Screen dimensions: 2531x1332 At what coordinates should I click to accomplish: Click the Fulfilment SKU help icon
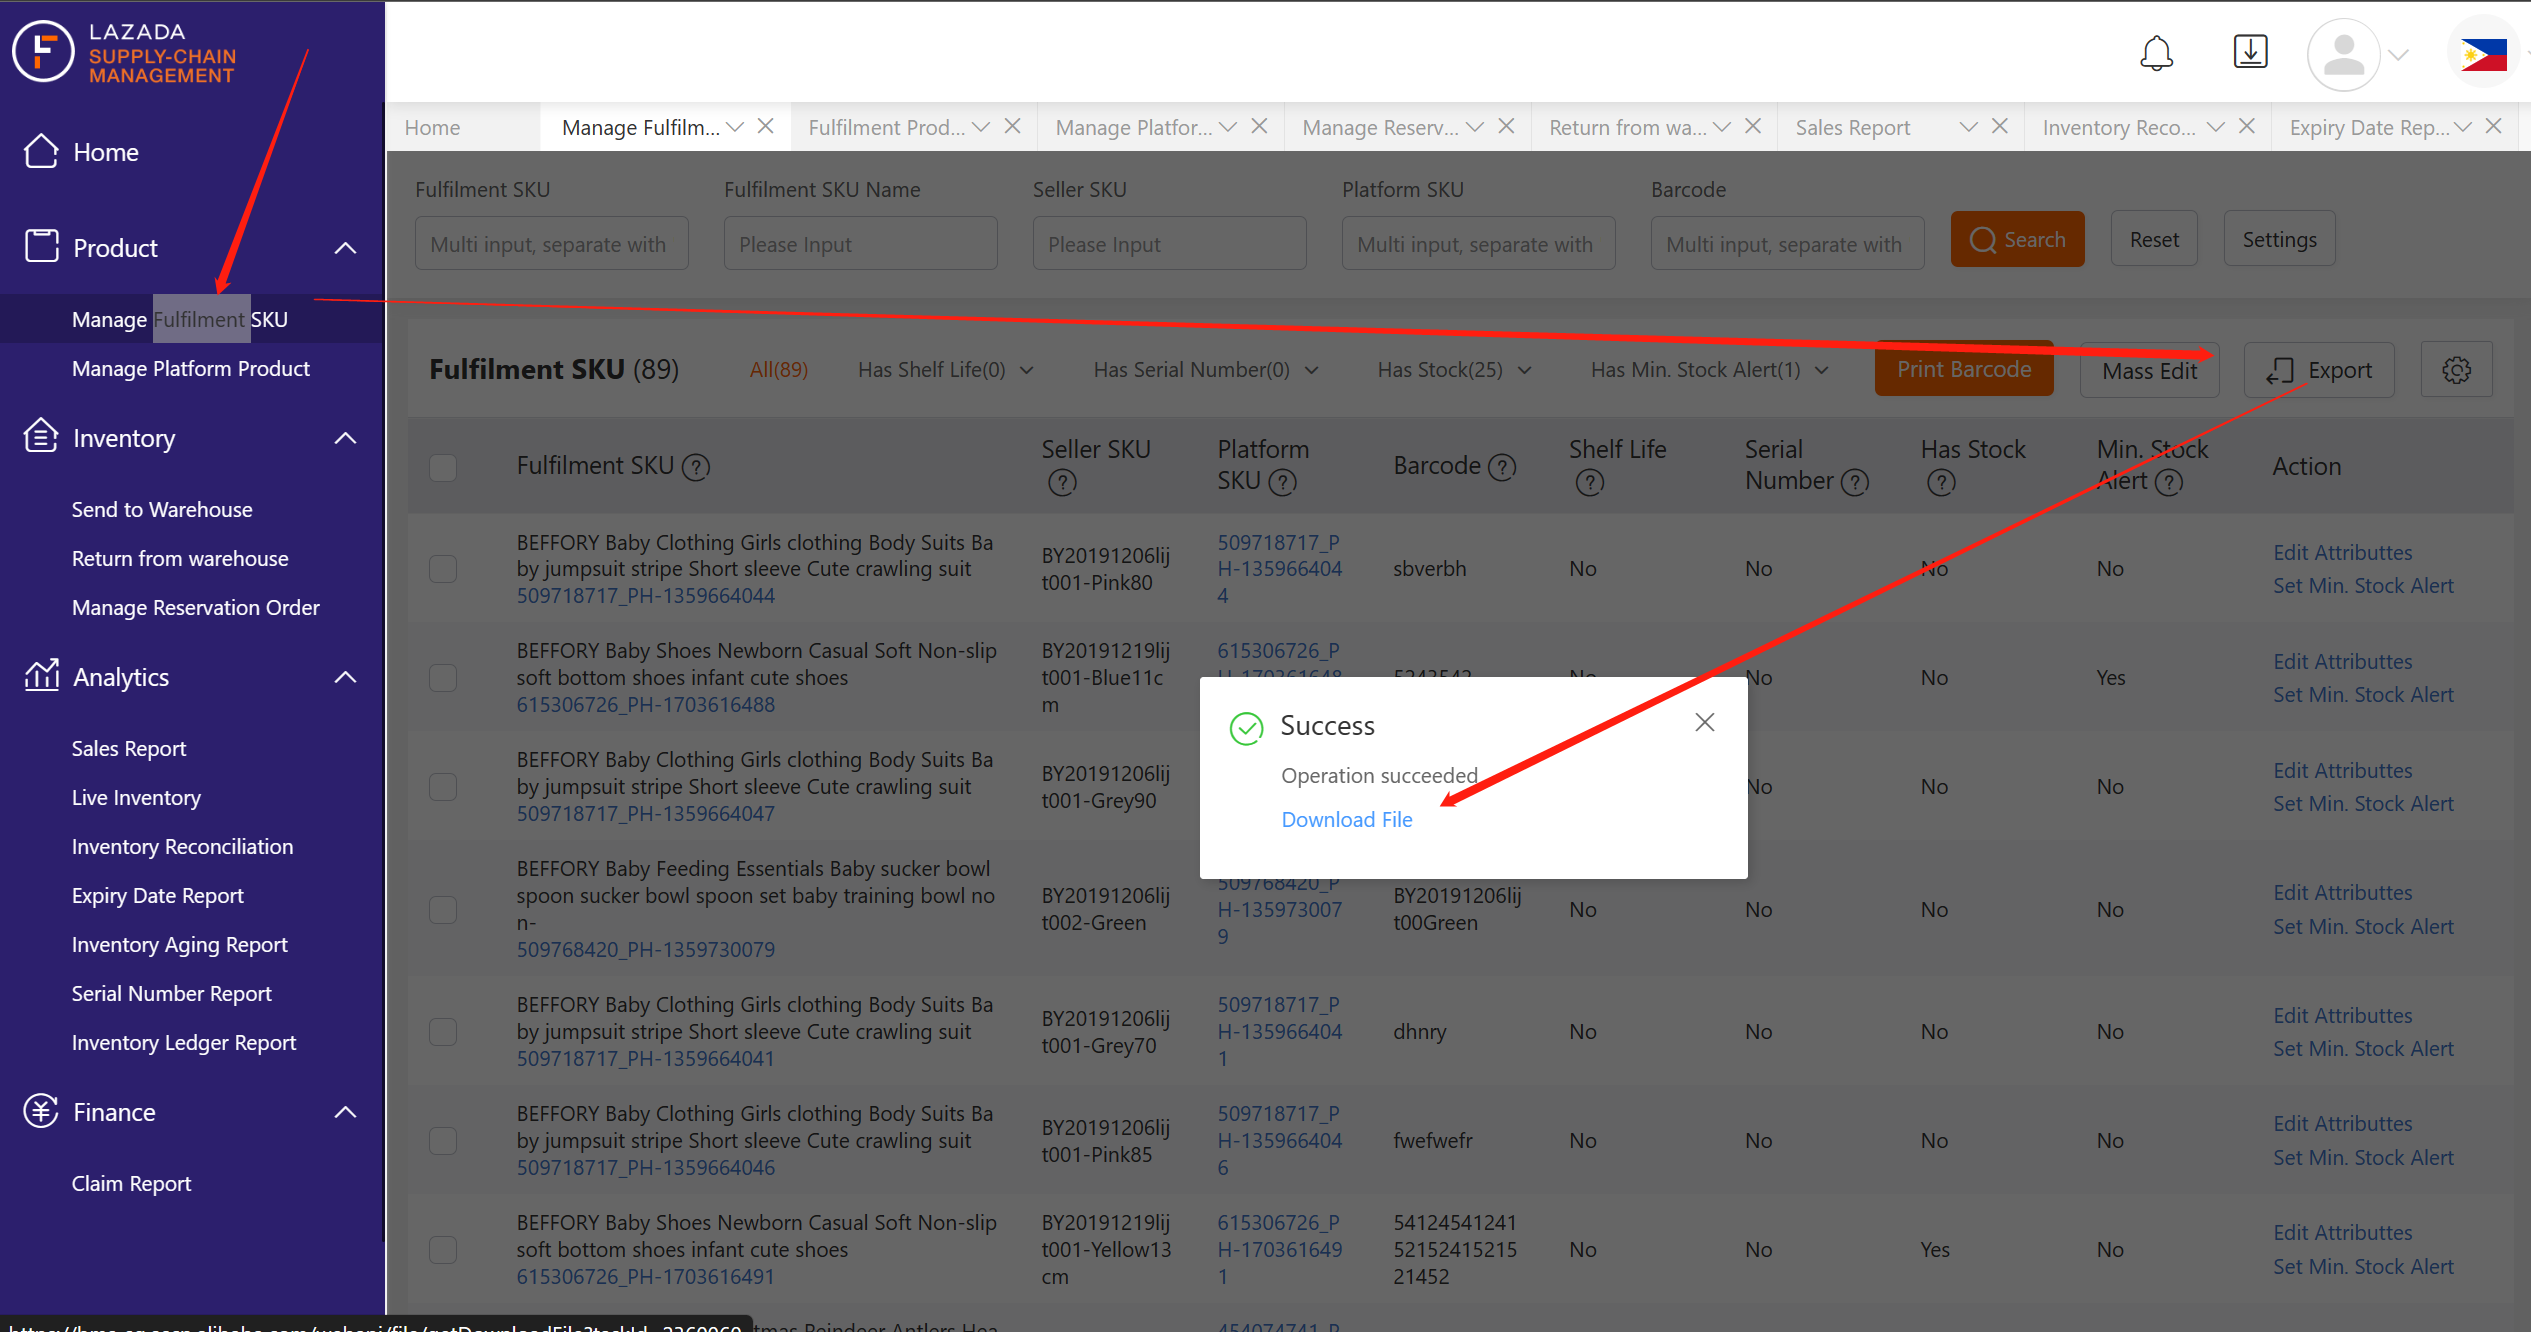(696, 466)
